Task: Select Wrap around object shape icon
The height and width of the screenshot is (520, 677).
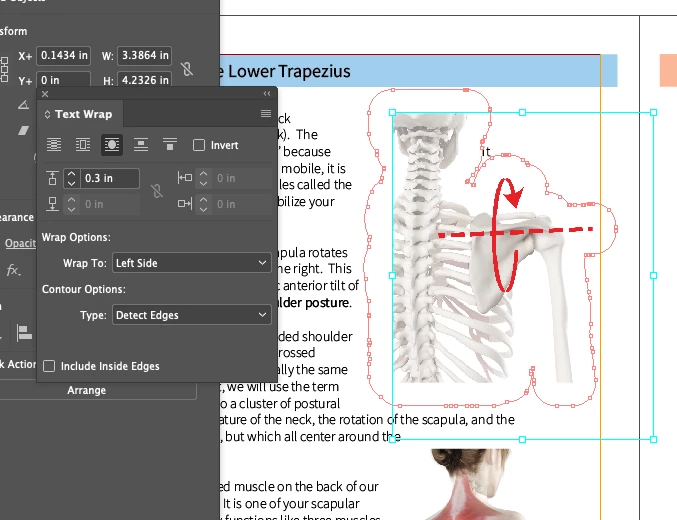Action: [112, 145]
